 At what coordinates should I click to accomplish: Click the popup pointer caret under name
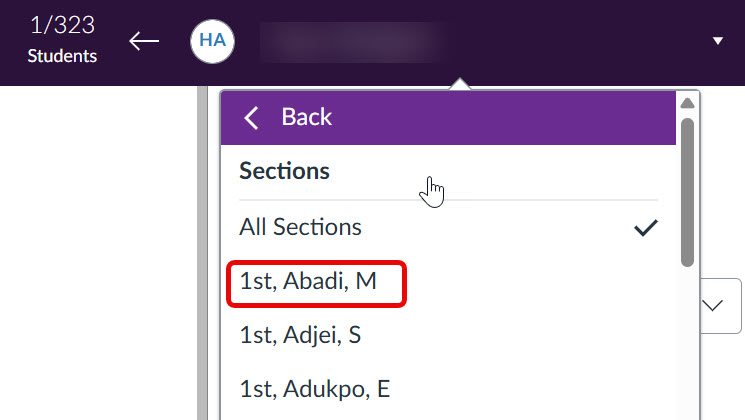459,84
